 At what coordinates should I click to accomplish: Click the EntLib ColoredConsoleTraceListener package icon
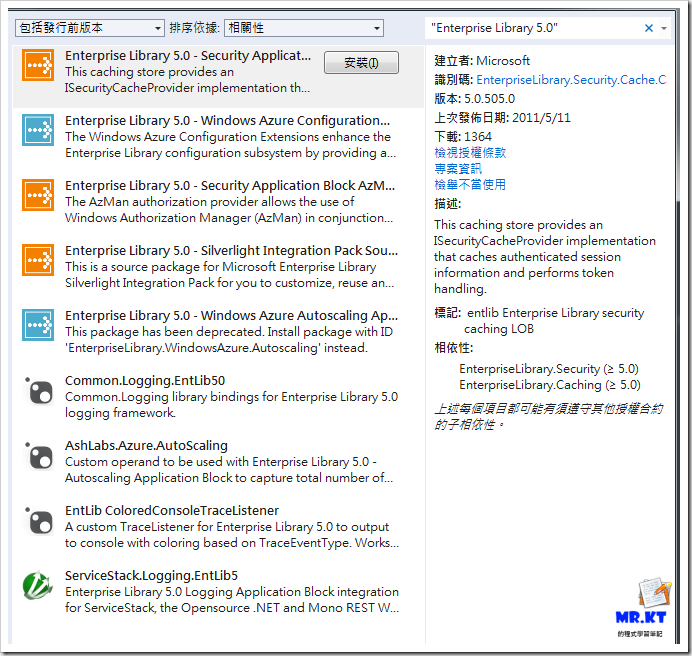pos(39,521)
